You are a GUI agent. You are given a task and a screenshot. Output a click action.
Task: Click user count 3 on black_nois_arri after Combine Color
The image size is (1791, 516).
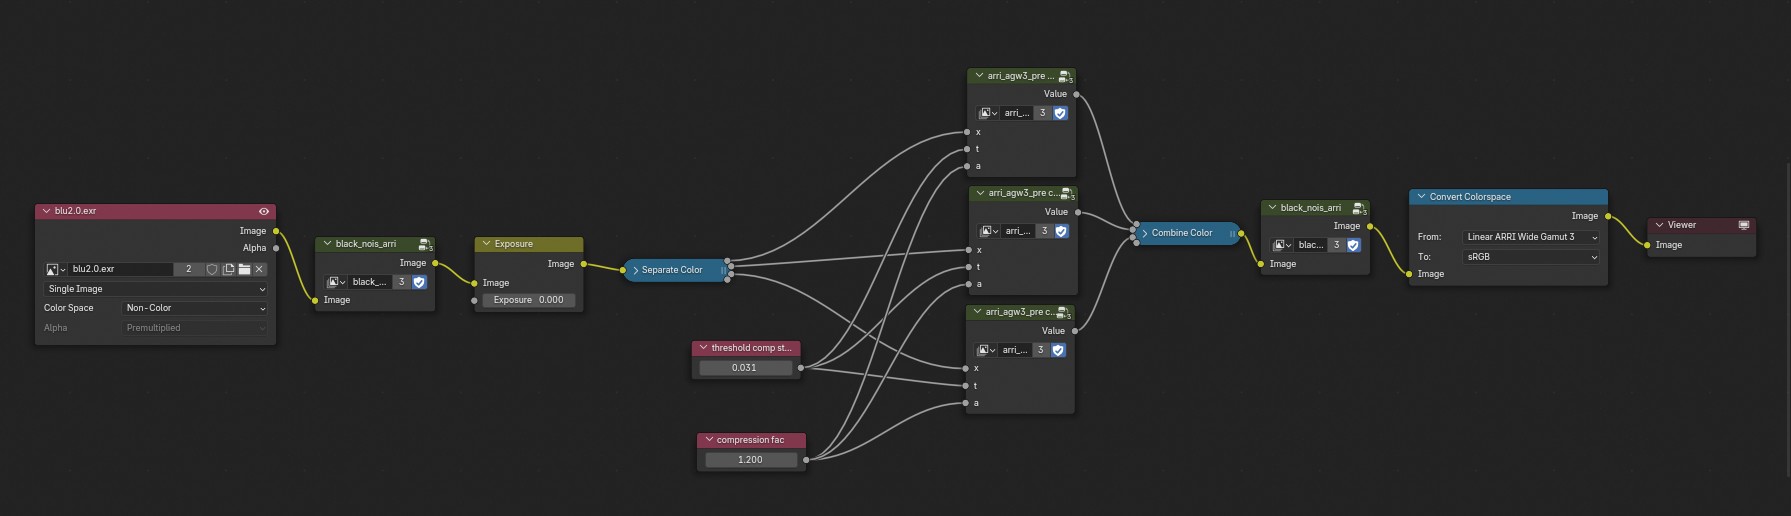tap(1336, 245)
